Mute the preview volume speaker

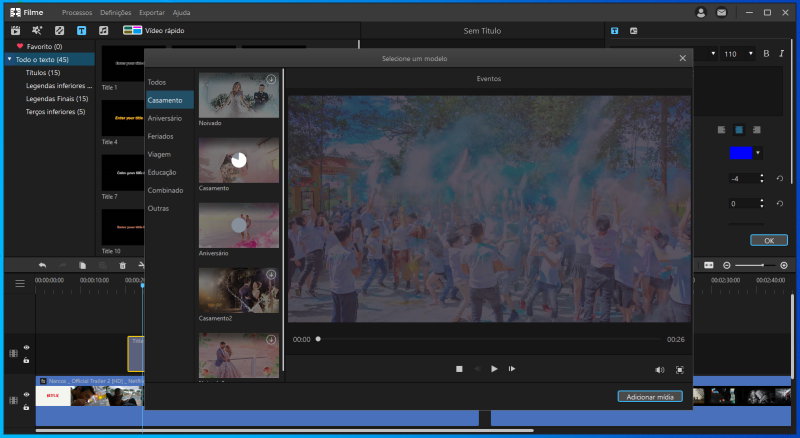click(x=660, y=370)
